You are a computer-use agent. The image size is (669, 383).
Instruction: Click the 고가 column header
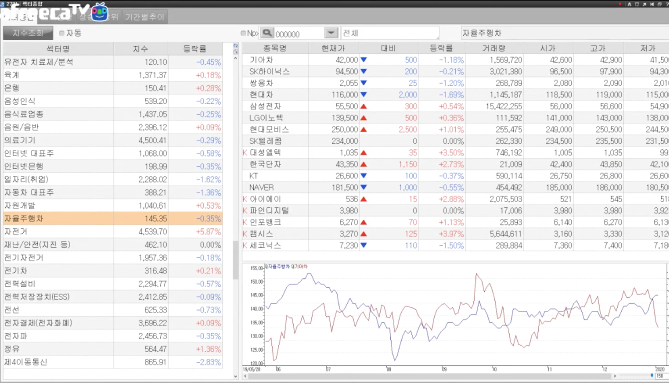tap(598, 49)
